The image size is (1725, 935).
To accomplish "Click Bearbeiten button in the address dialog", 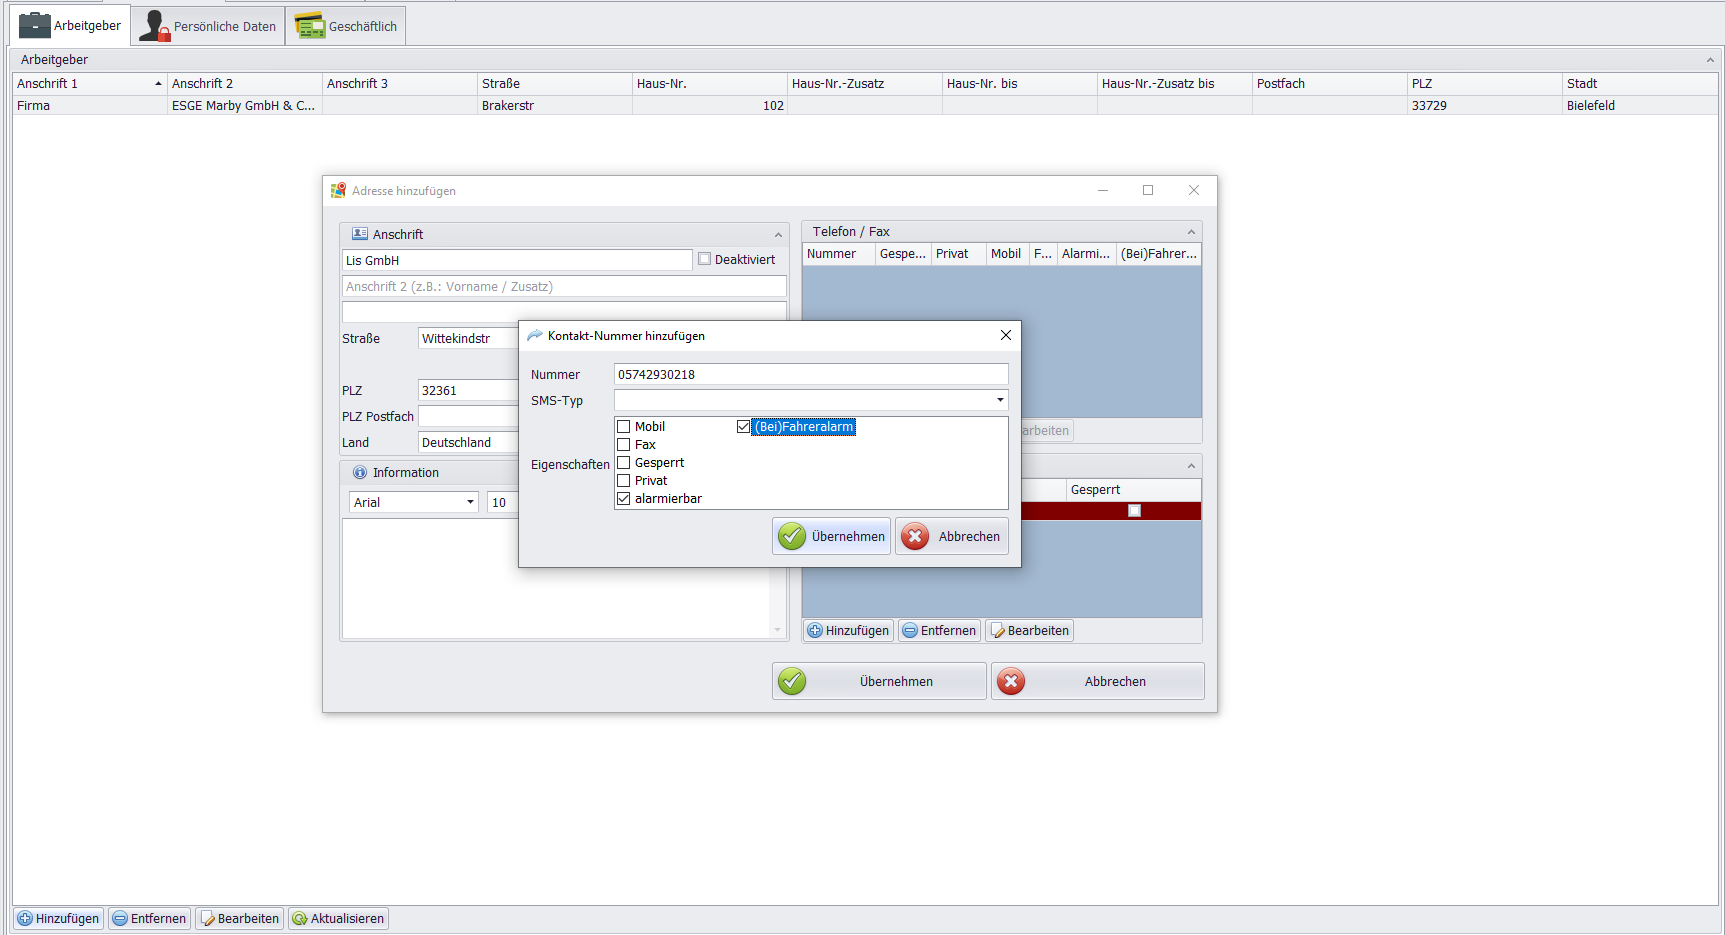I will coord(1029,631).
